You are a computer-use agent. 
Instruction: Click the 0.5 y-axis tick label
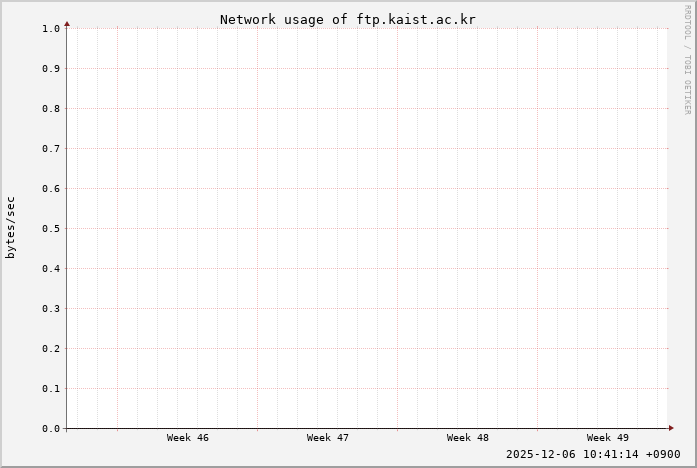point(51,229)
